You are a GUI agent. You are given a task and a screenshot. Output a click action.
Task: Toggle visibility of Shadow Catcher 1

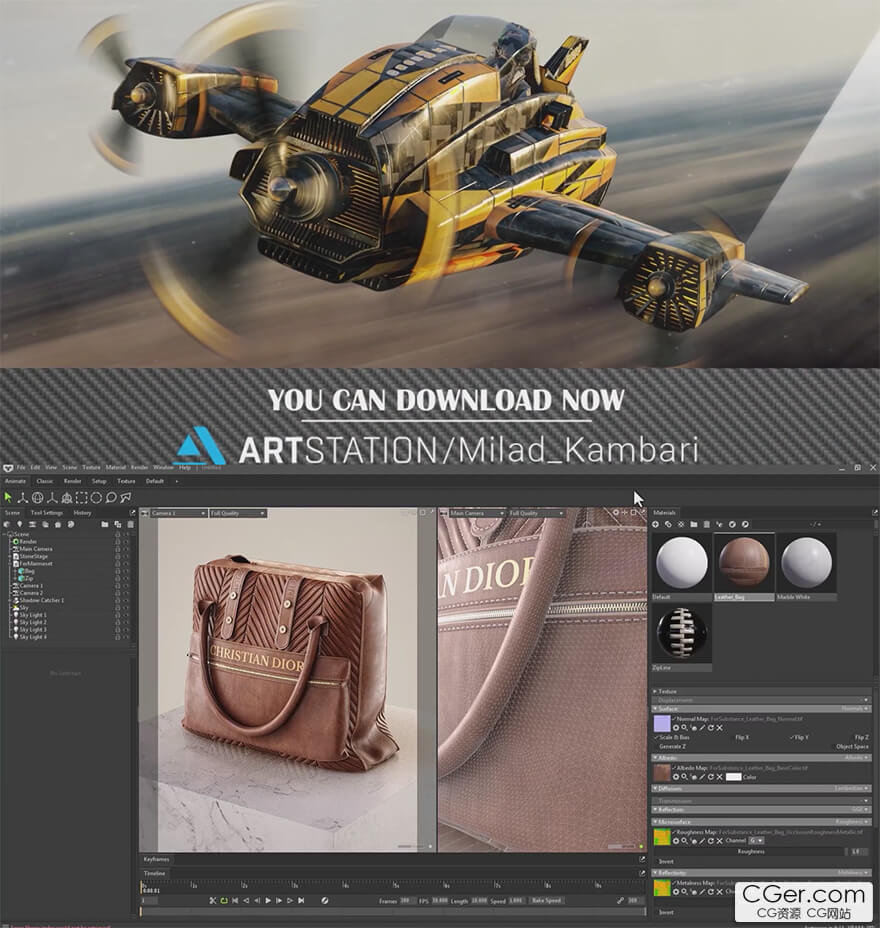point(125,600)
